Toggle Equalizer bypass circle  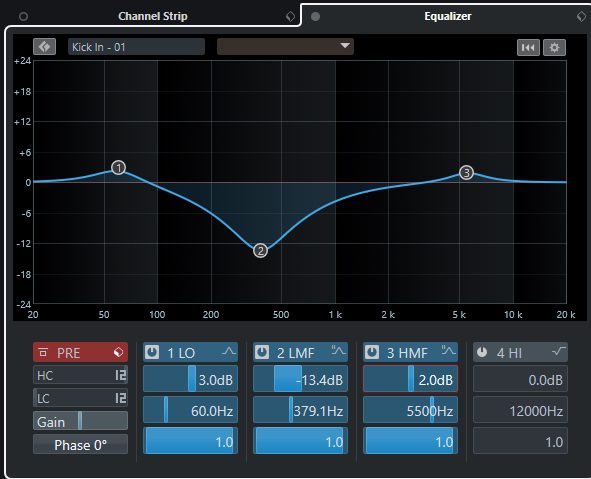316,17
